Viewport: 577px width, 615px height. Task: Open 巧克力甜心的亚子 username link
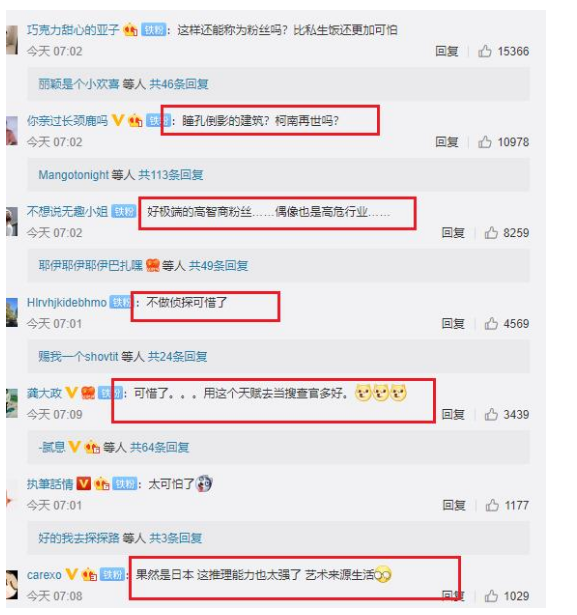coord(73,30)
